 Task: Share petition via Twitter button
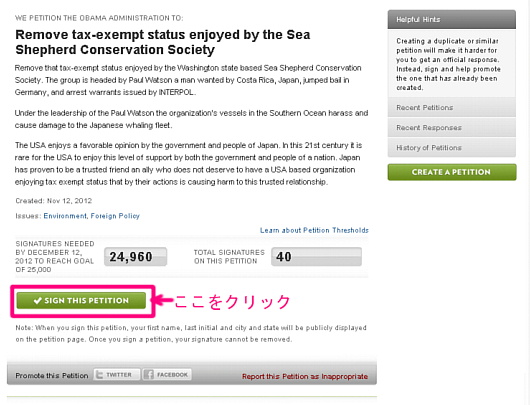coord(117,375)
